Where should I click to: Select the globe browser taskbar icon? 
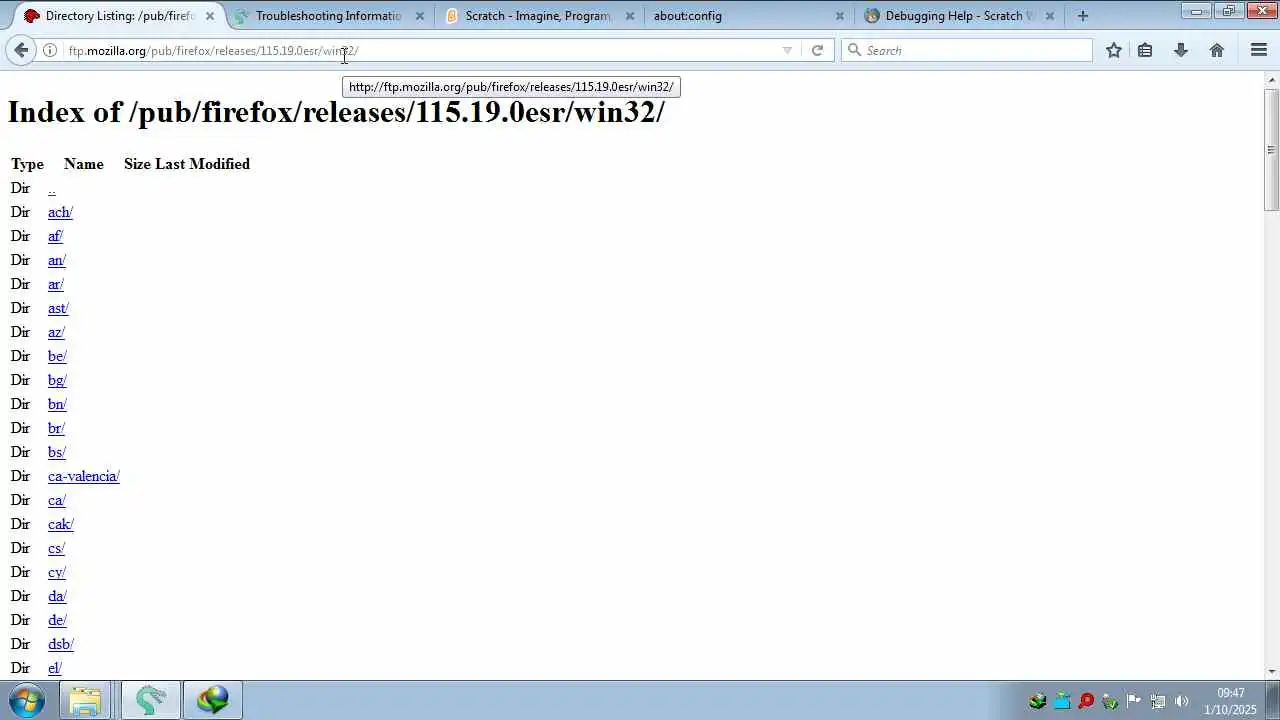pos(212,700)
